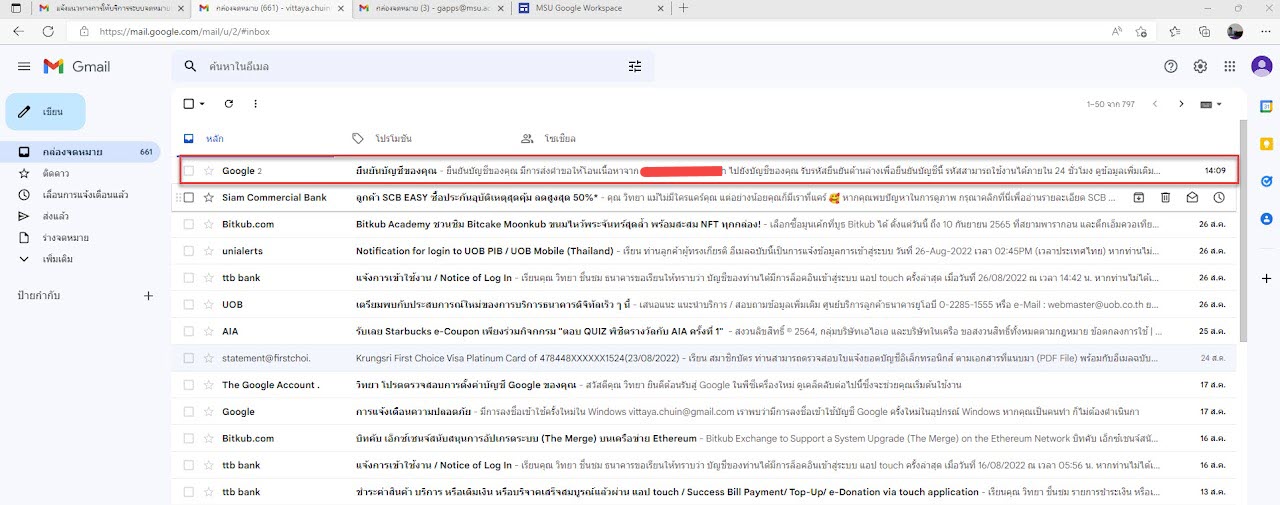Open the Google apps grid
Image resolution: width=1280 pixels, height=505 pixels.
coord(1230,66)
